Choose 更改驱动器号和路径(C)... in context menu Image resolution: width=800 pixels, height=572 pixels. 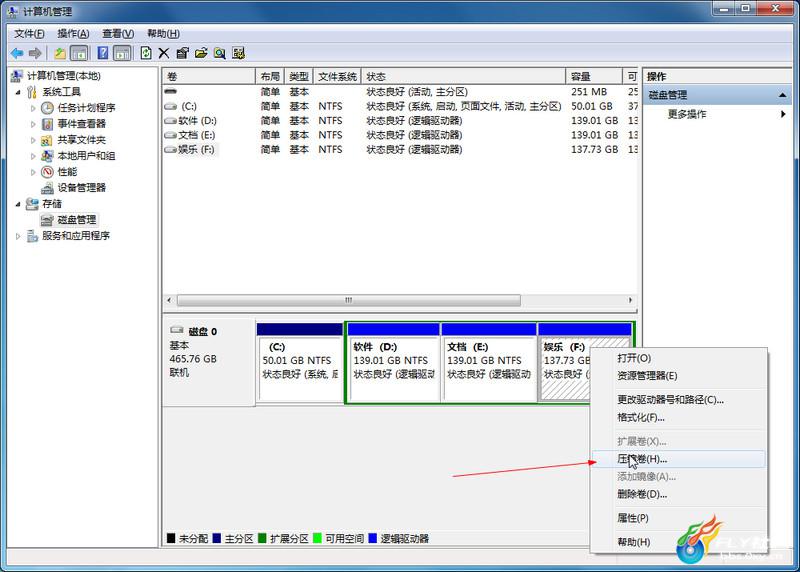(678, 400)
